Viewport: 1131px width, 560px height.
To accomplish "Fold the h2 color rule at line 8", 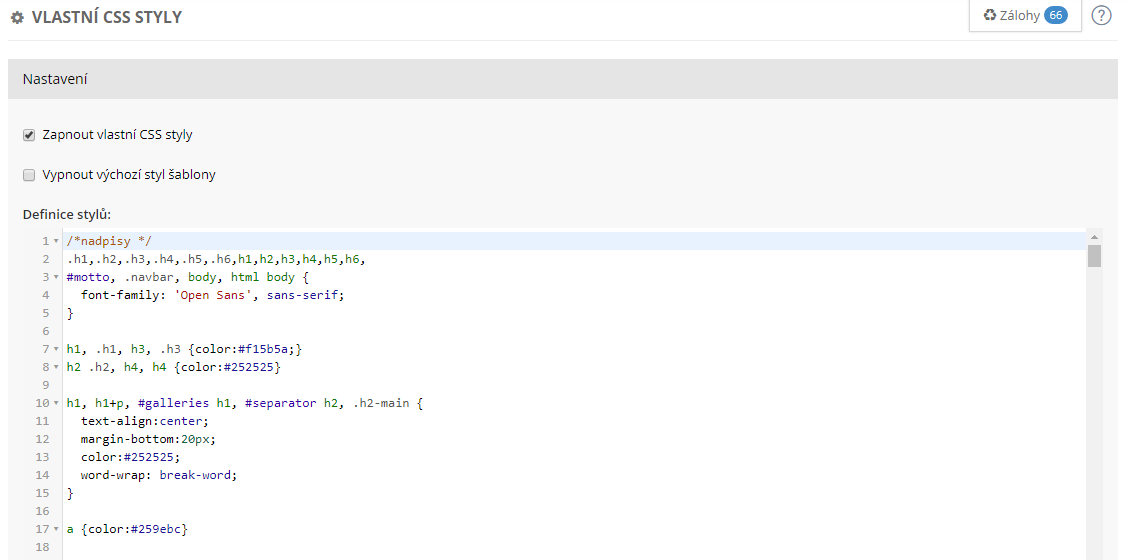I will [x=55, y=367].
